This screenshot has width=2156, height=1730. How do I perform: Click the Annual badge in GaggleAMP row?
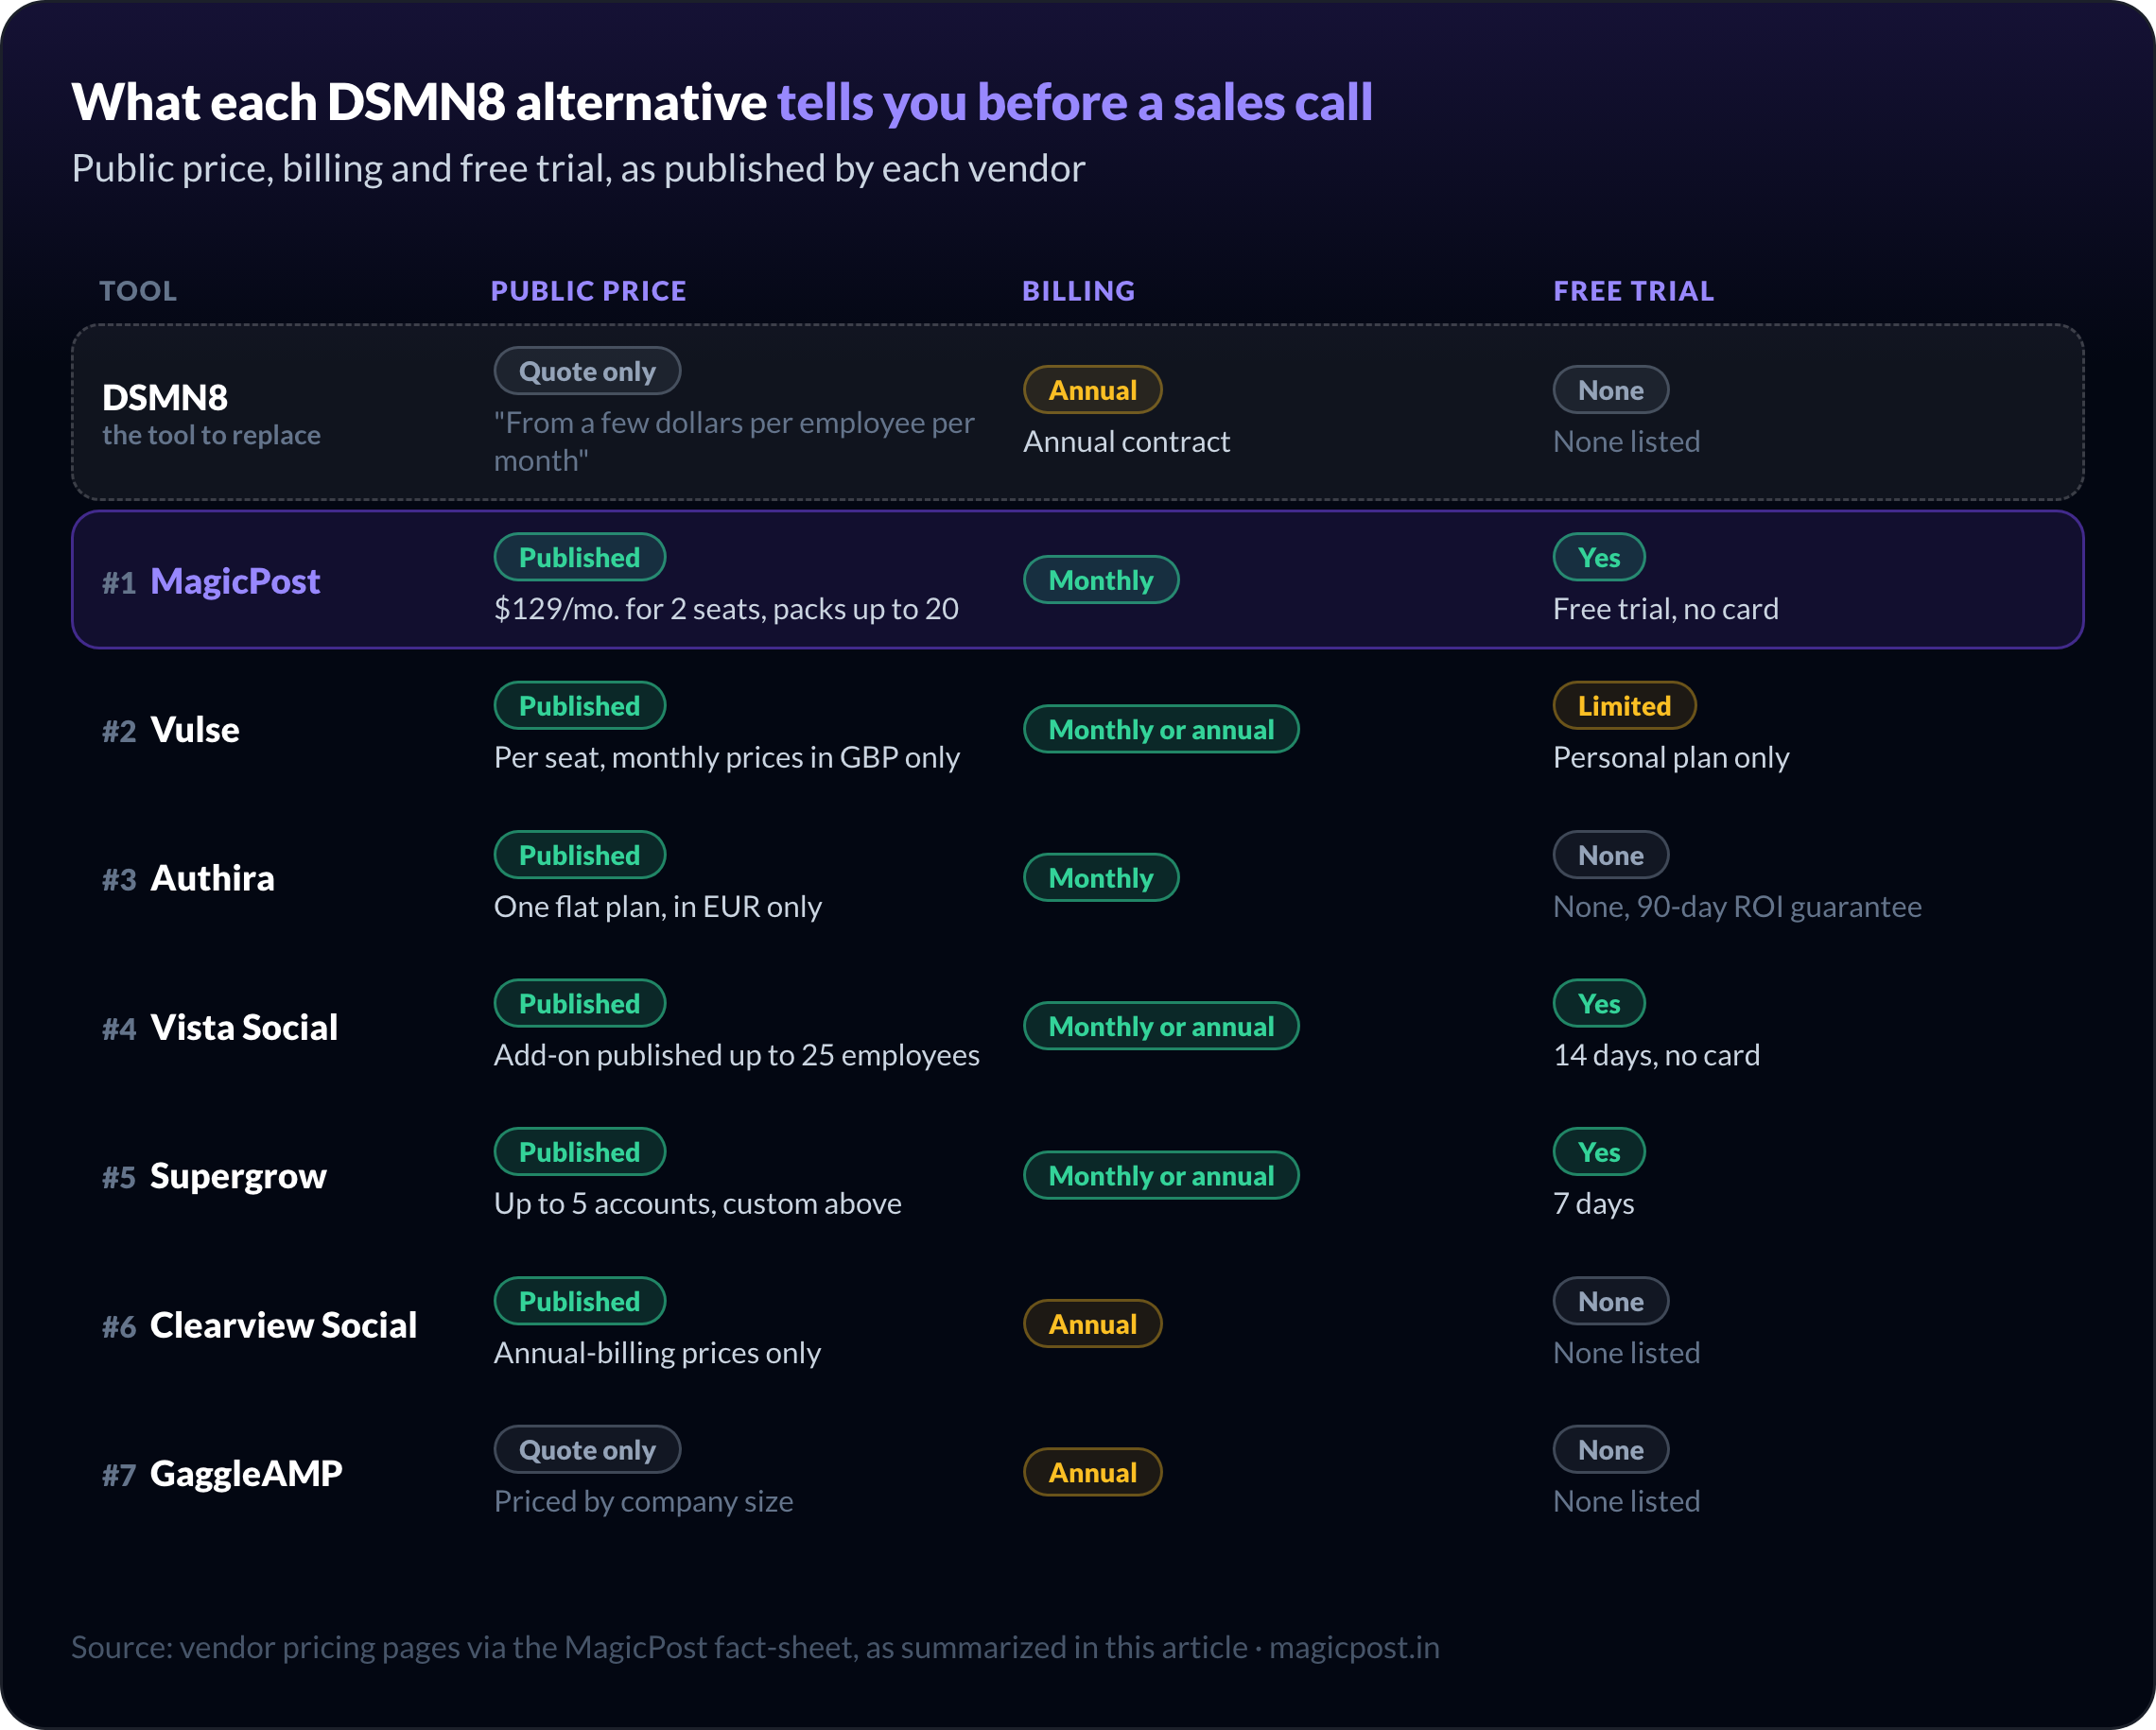pos(1092,1472)
